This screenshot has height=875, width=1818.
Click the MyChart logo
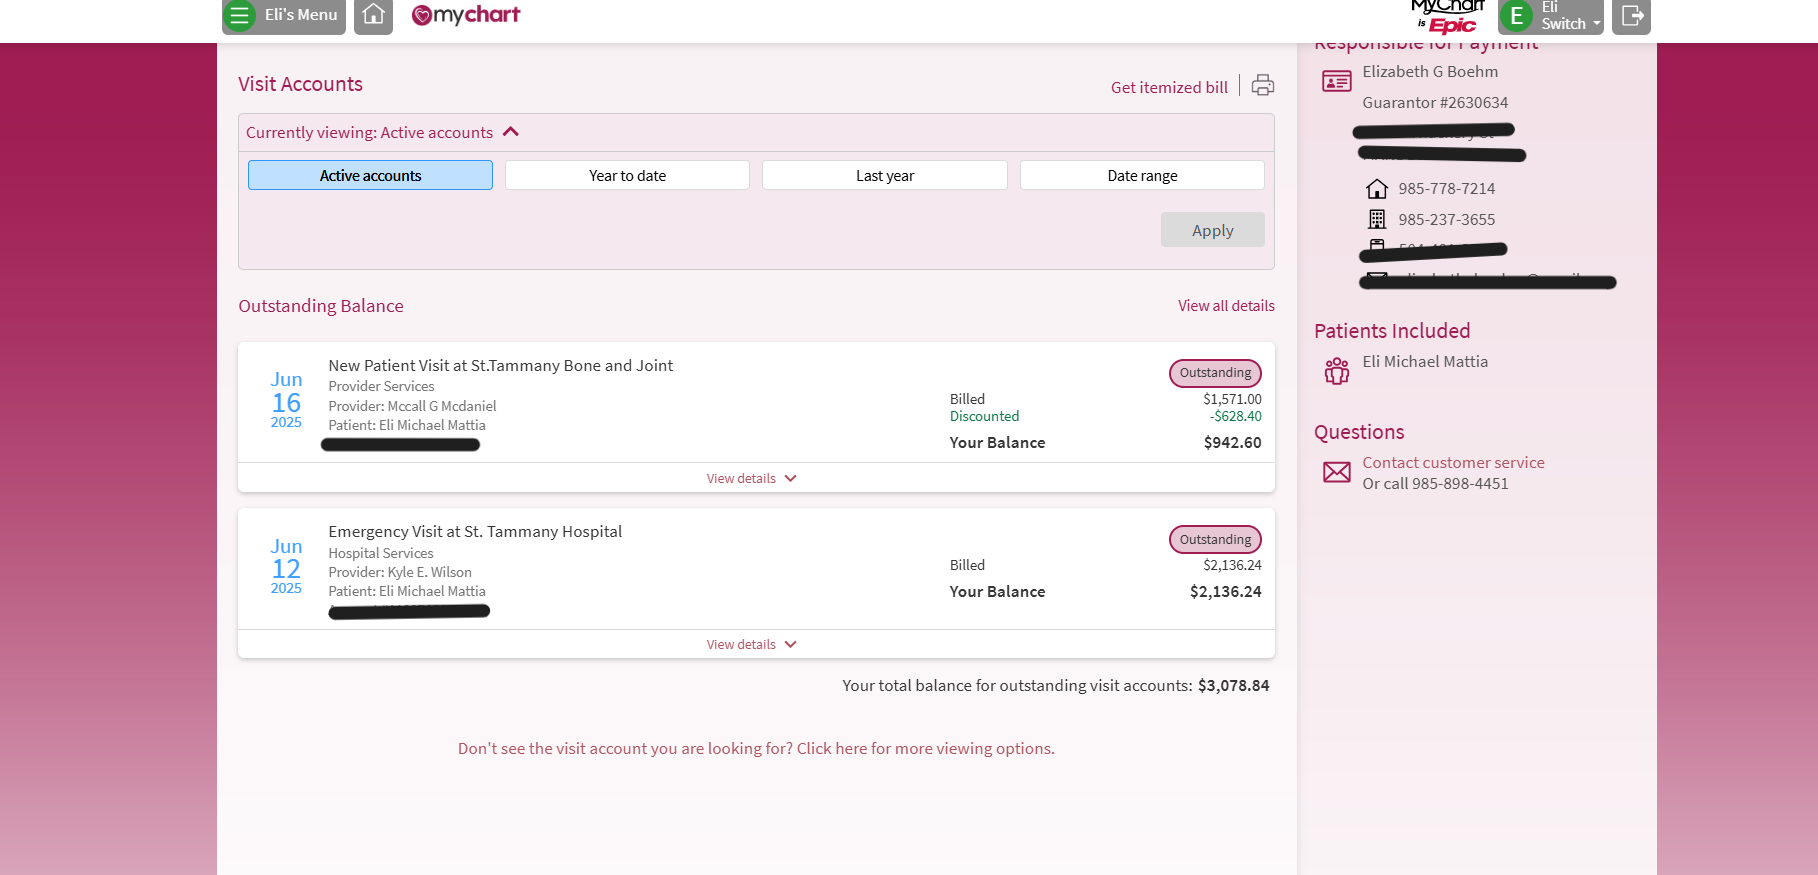(x=466, y=15)
